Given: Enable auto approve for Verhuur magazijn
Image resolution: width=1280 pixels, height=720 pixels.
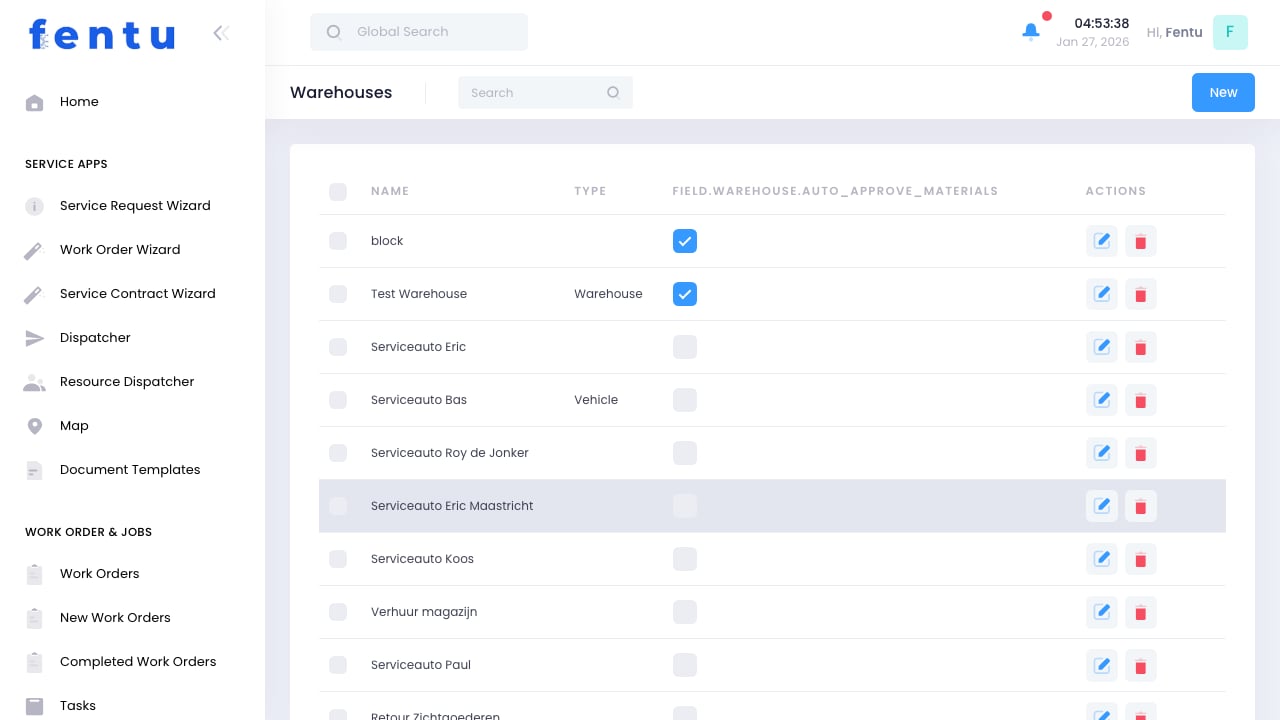Looking at the screenshot, I should [685, 612].
